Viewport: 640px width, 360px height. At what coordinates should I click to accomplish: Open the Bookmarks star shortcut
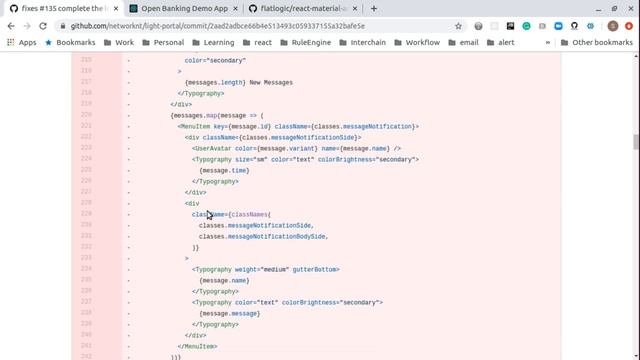70,42
